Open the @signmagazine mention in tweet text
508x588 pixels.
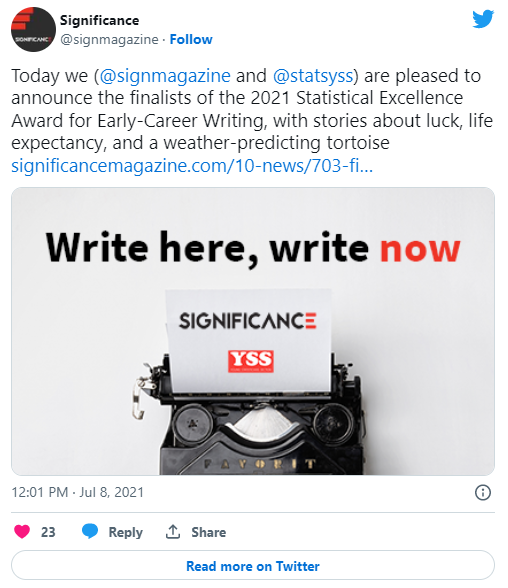tap(165, 76)
